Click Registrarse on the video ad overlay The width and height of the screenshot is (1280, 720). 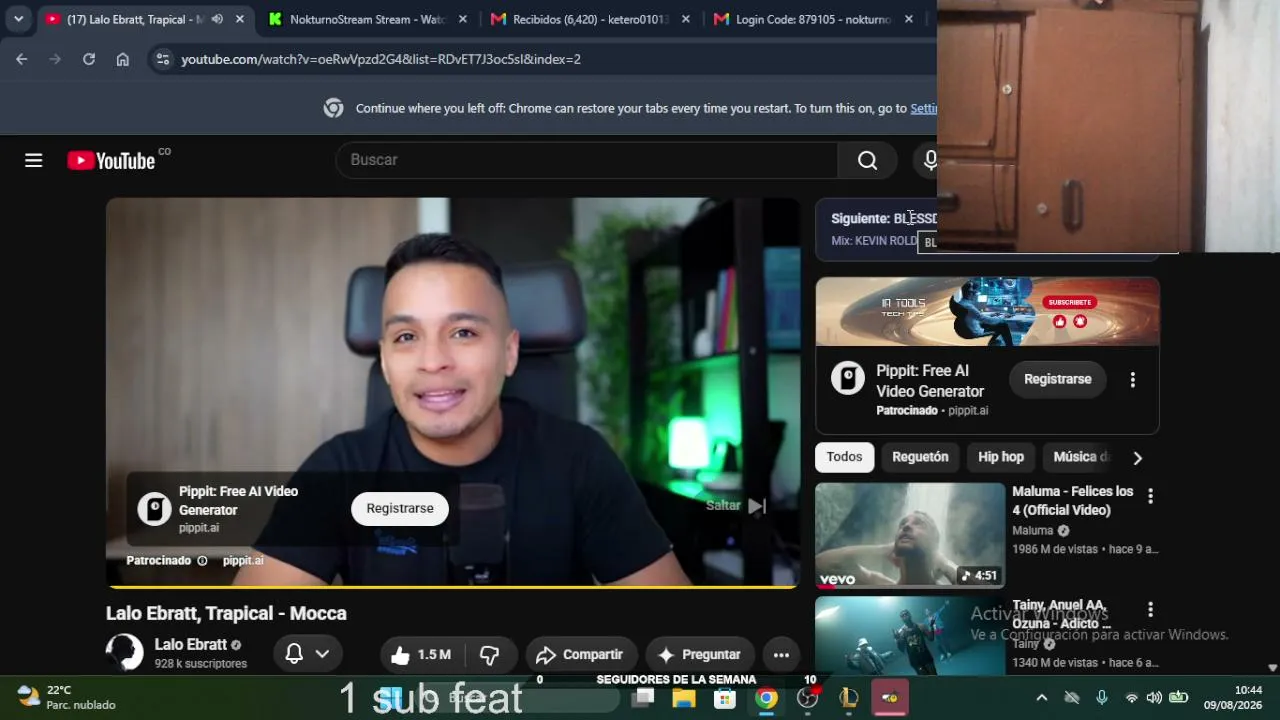pos(400,509)
